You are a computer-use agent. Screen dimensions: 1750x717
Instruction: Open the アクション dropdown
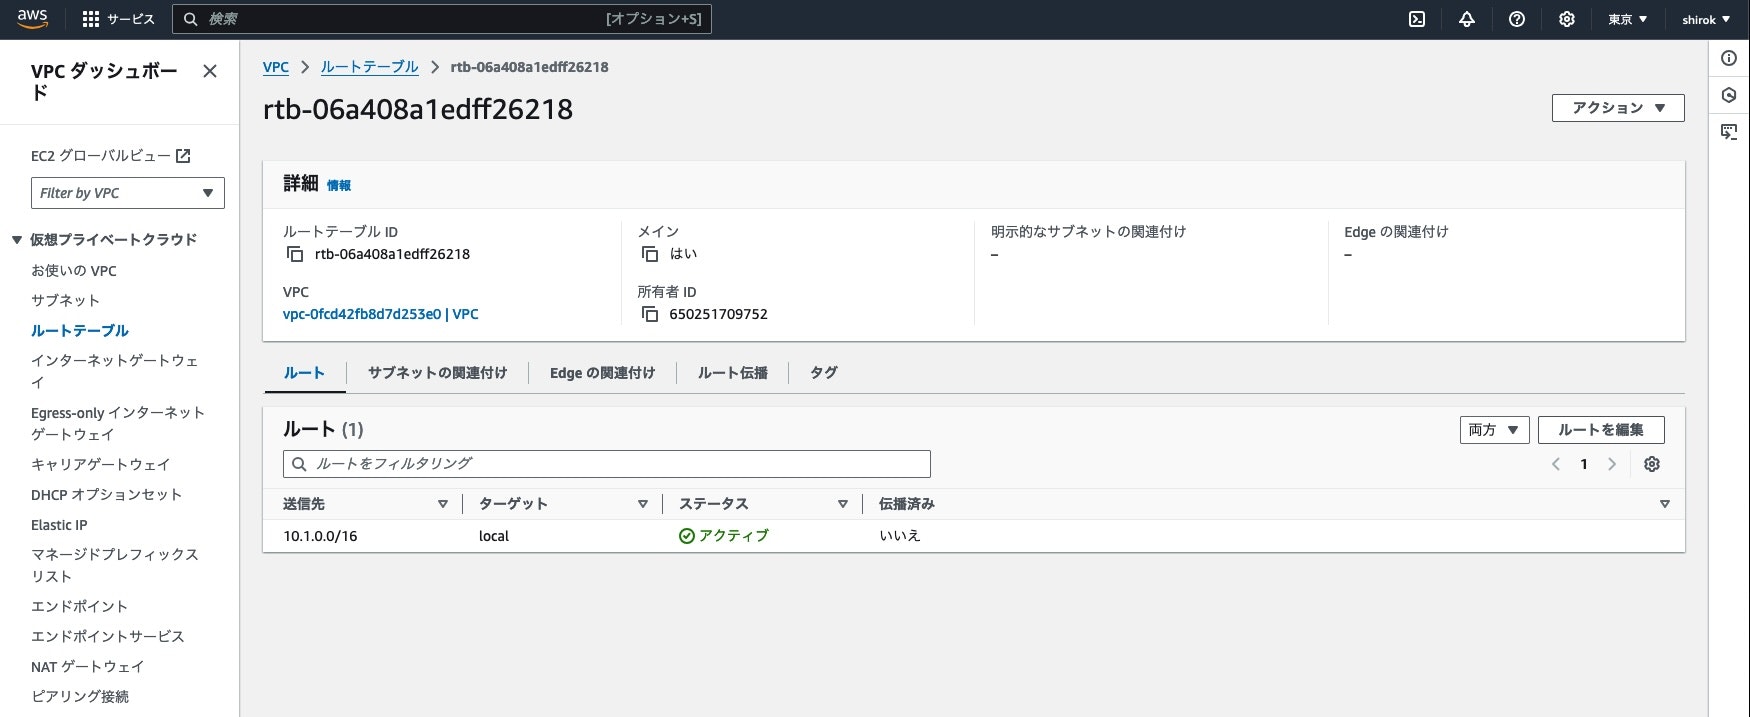click(1618, 108)
